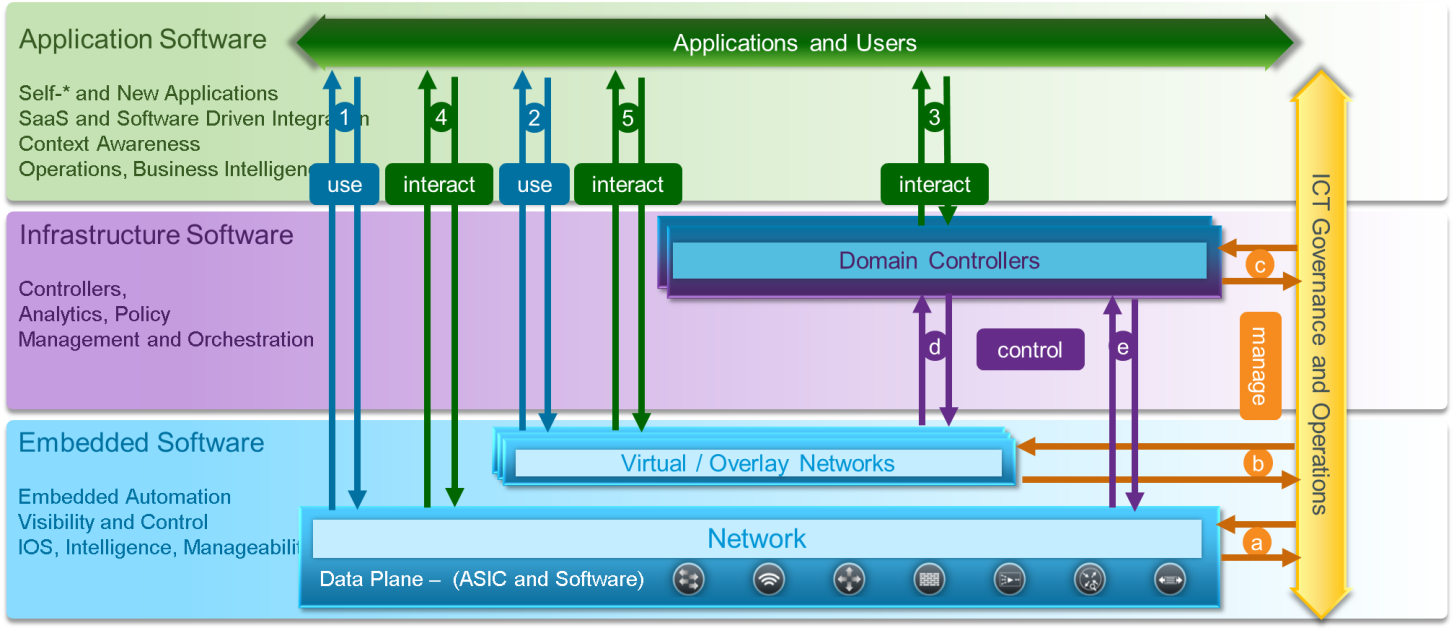
Task: Click the firewall brick wall icon
Action: coord(929,579)
